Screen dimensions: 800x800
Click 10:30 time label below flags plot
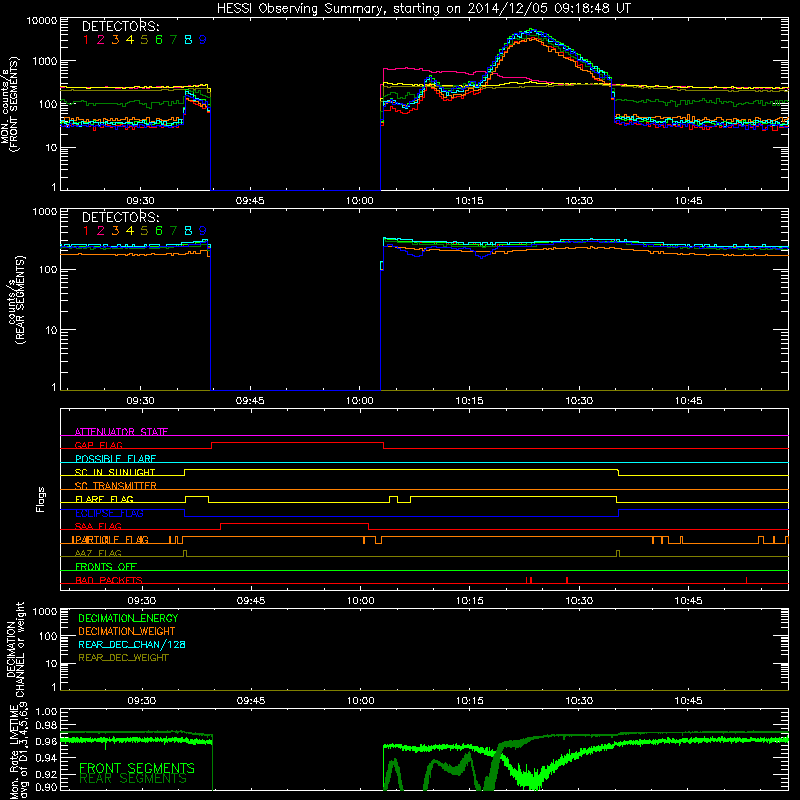pyautogui.click(x=579, y=601)
